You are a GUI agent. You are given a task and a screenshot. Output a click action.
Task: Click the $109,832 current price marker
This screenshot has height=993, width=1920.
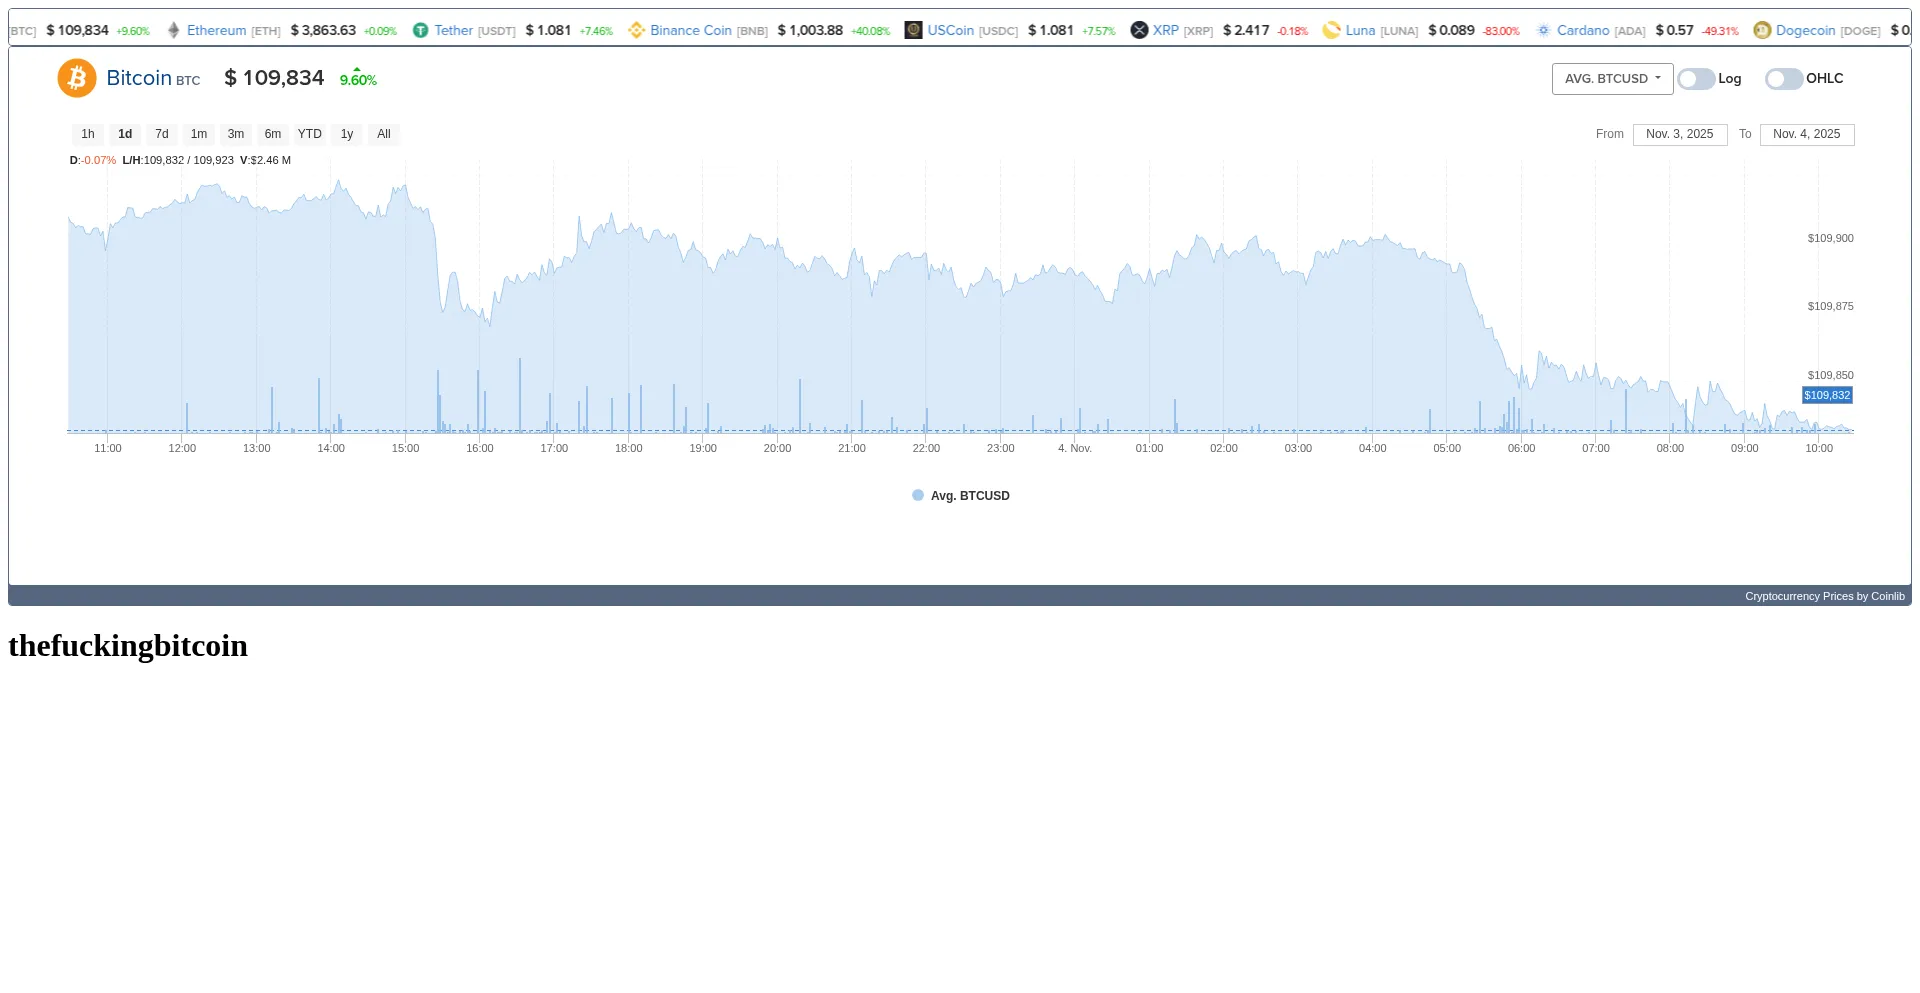point(1827,396)
